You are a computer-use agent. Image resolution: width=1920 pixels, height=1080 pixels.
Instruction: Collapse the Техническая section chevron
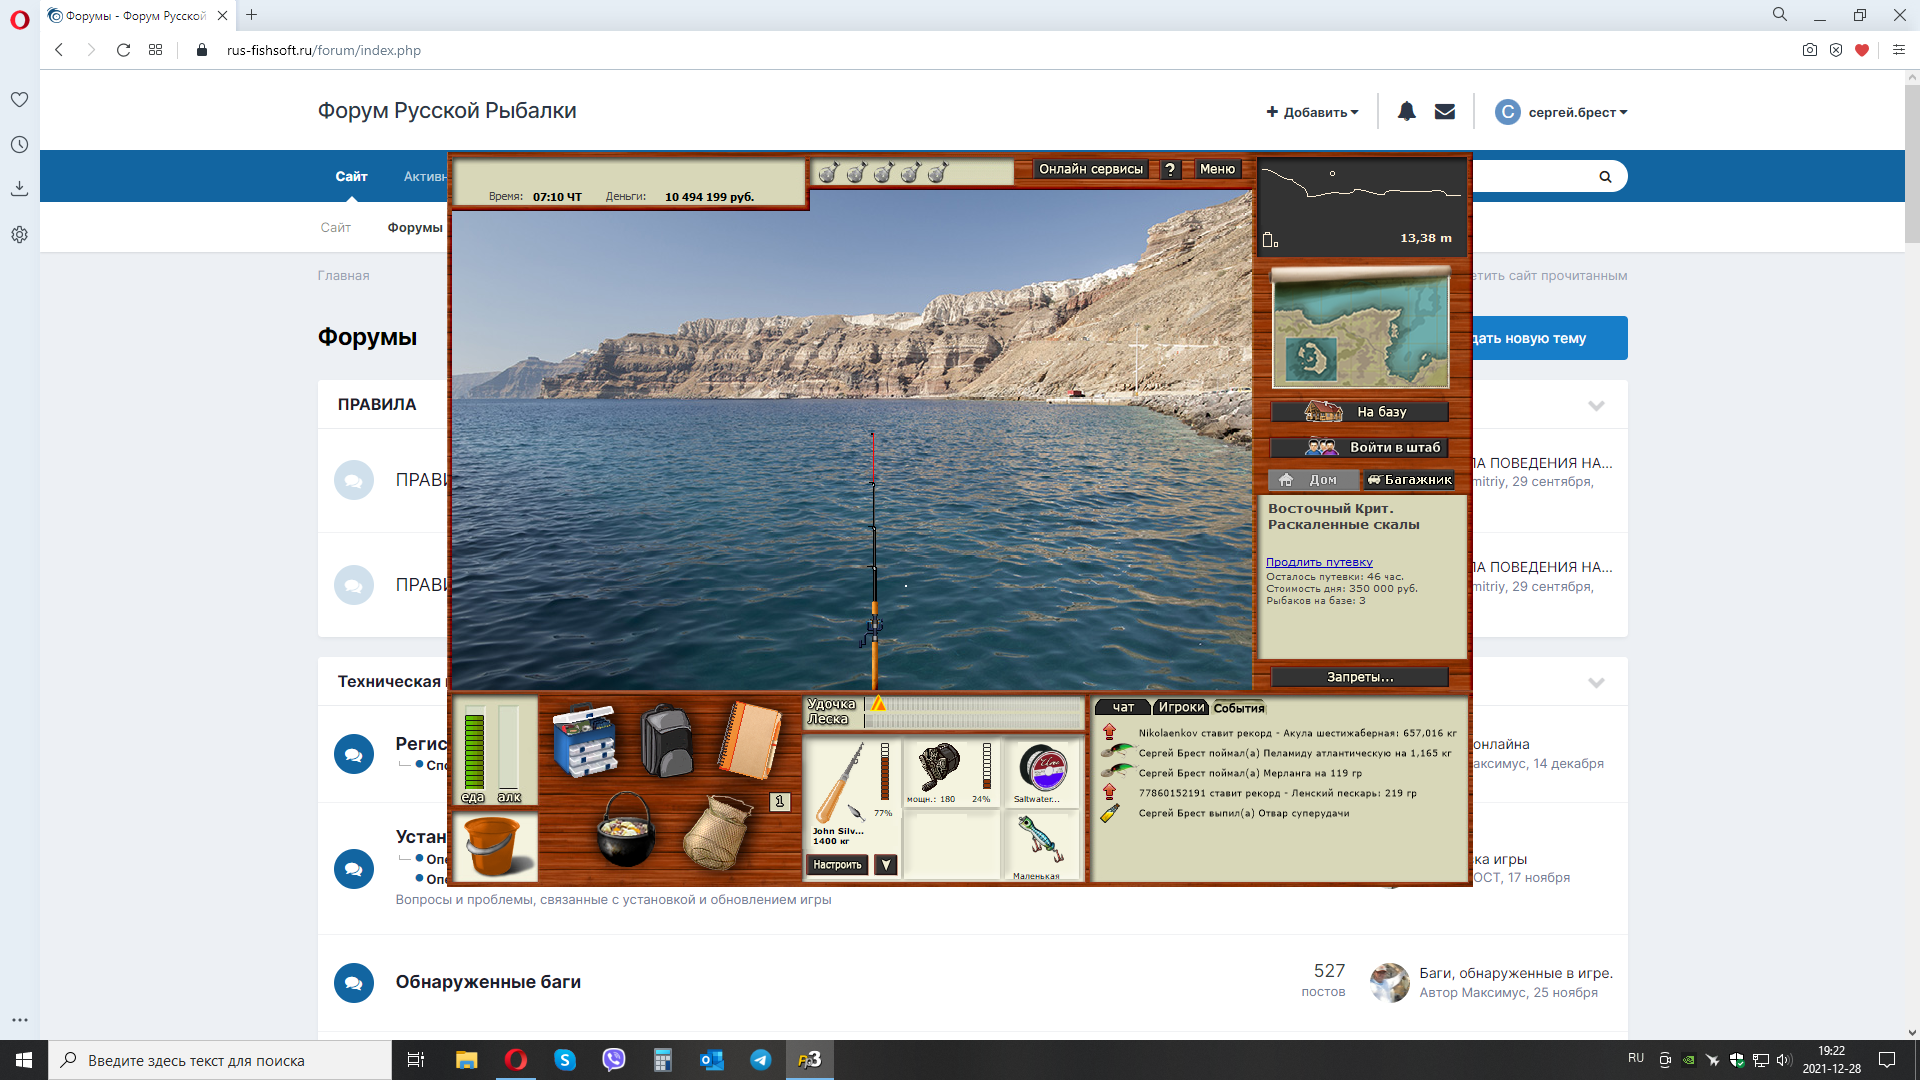tap(1596, 682)
